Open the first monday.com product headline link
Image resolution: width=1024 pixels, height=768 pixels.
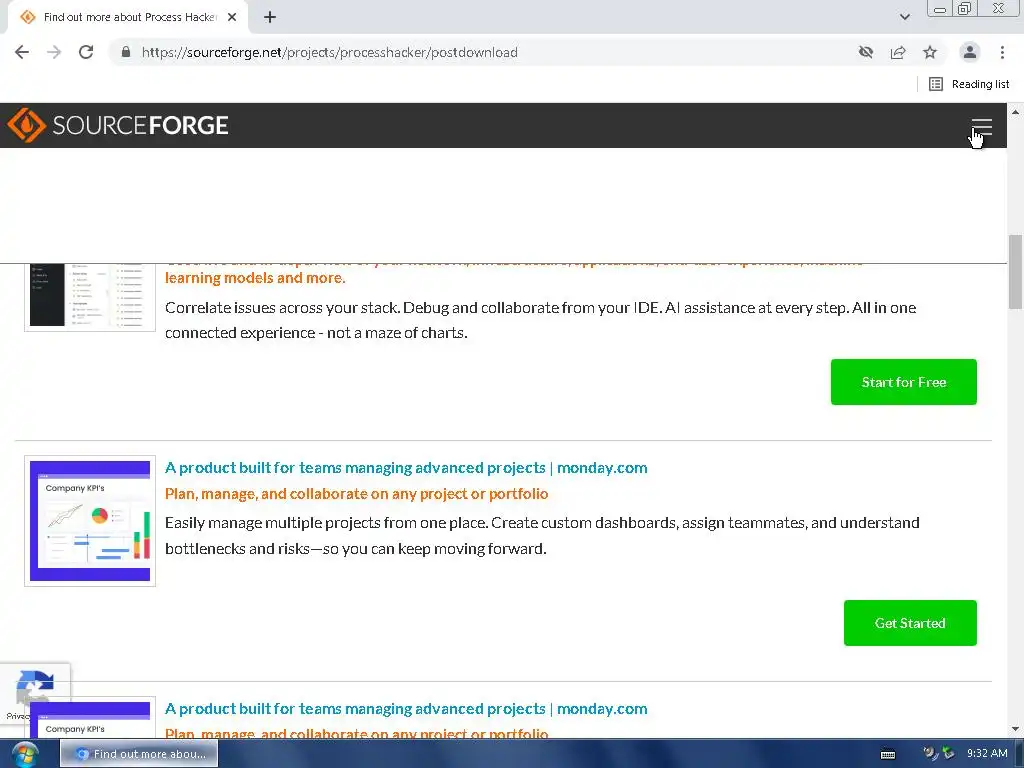[406, 468]
